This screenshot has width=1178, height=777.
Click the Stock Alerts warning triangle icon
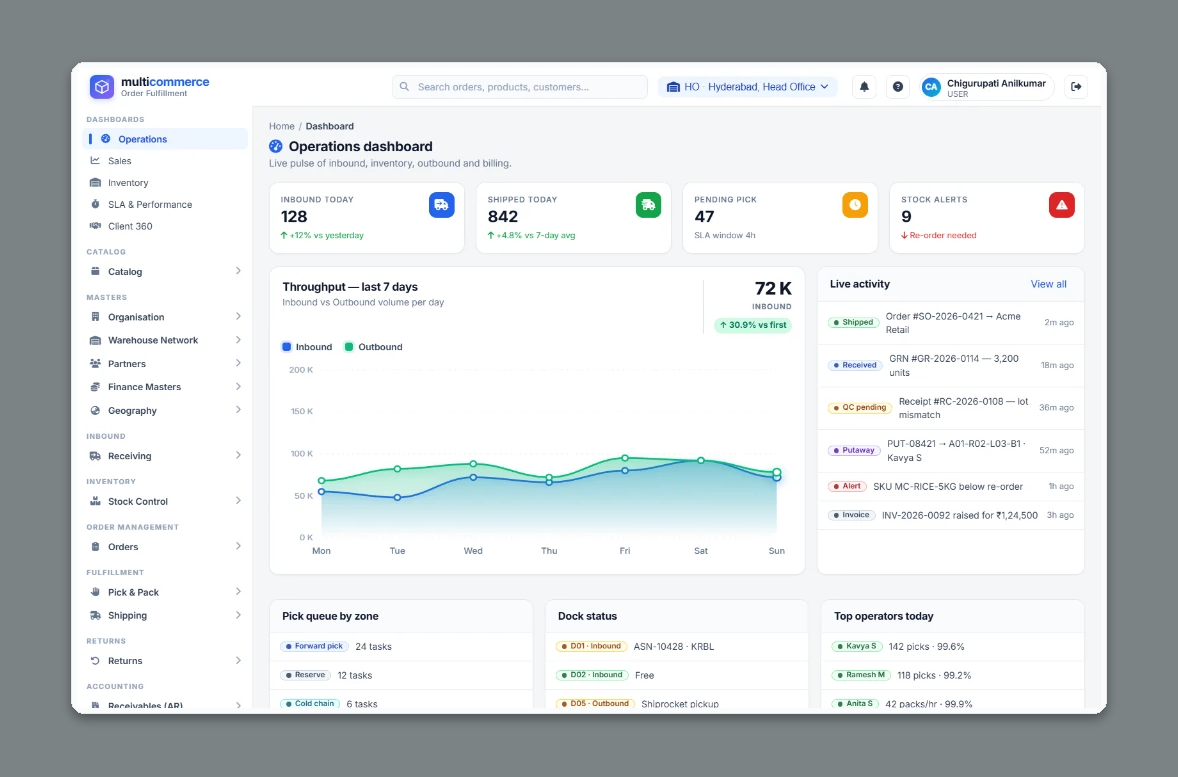point(1062,205)
